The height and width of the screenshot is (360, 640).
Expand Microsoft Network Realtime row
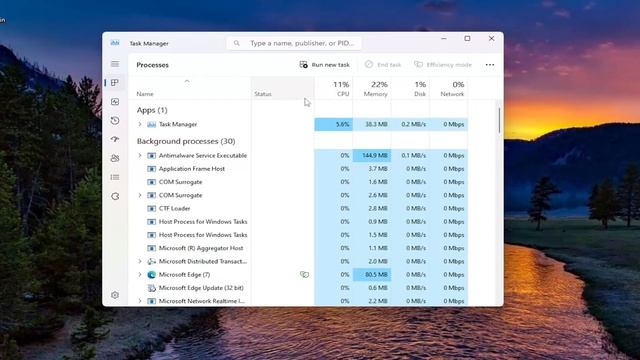[x=140, y=301]
